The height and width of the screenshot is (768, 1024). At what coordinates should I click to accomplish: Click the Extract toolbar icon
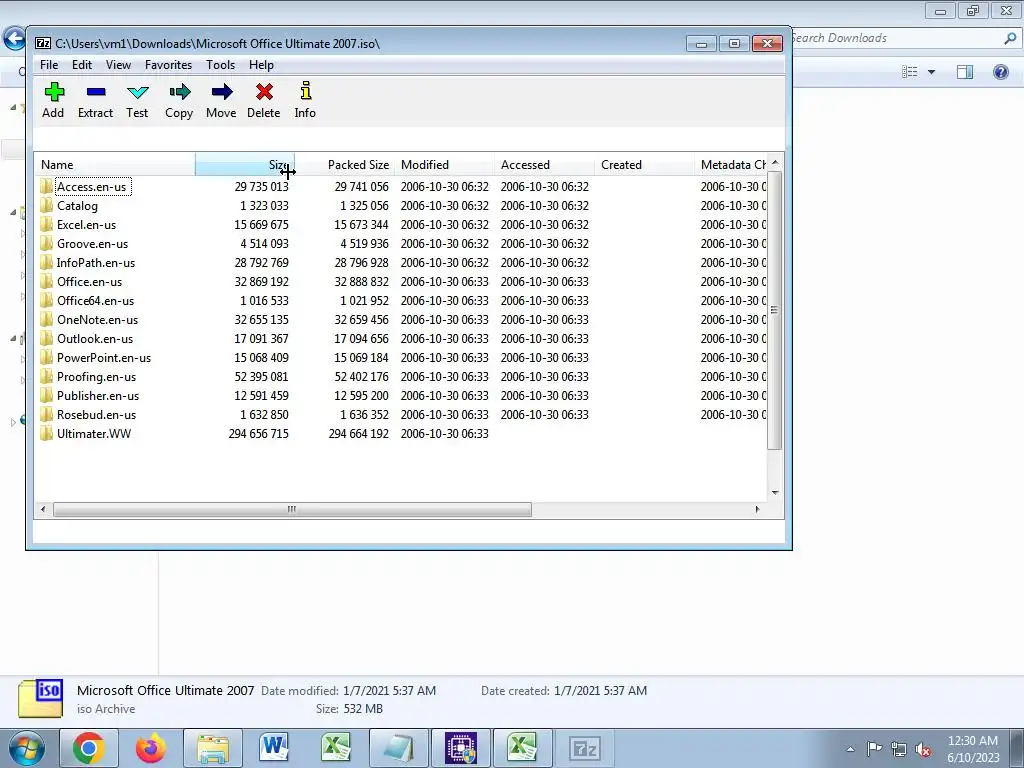[95, 100]
